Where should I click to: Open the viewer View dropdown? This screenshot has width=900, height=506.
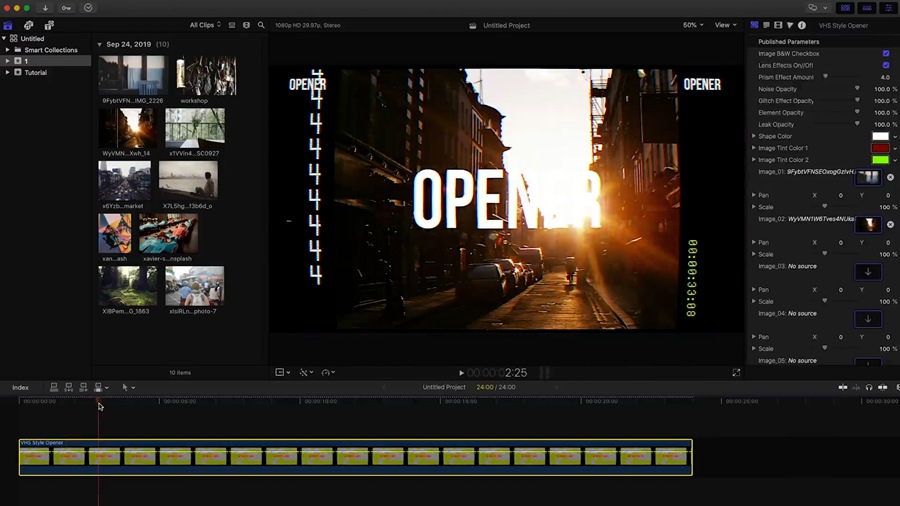tap(726, 25)
